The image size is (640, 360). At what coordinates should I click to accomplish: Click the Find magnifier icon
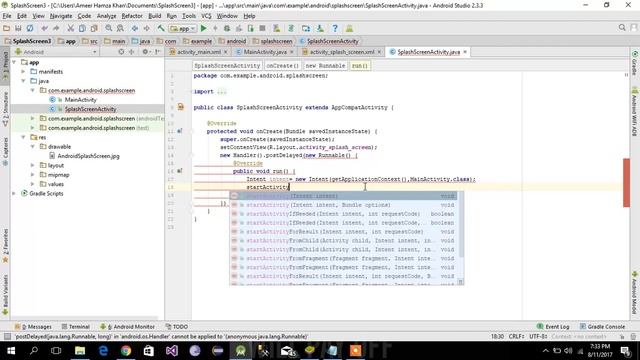[x=109, y=28]
